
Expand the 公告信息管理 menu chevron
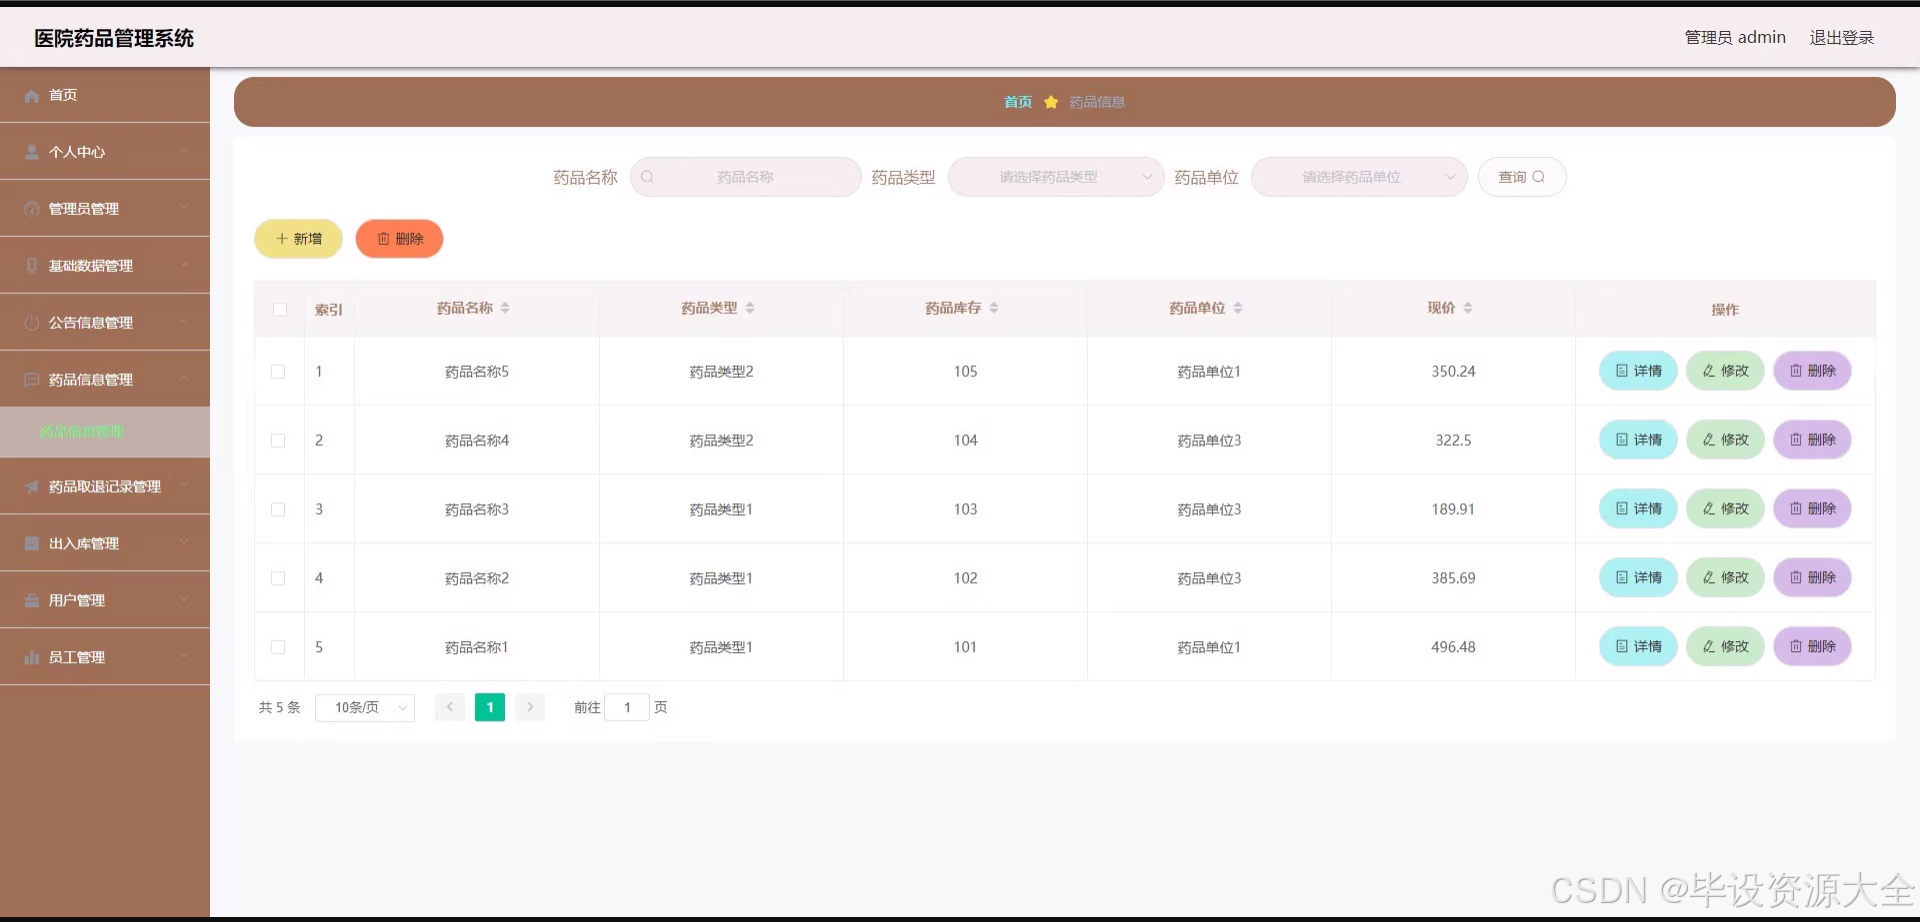point(184,322)
